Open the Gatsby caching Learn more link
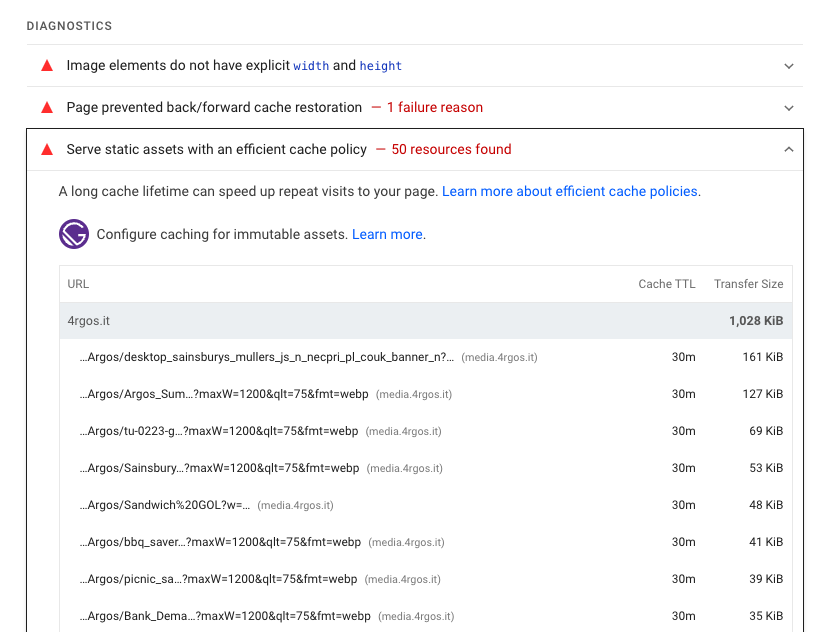The image size is (827, 632). (387, 234)
